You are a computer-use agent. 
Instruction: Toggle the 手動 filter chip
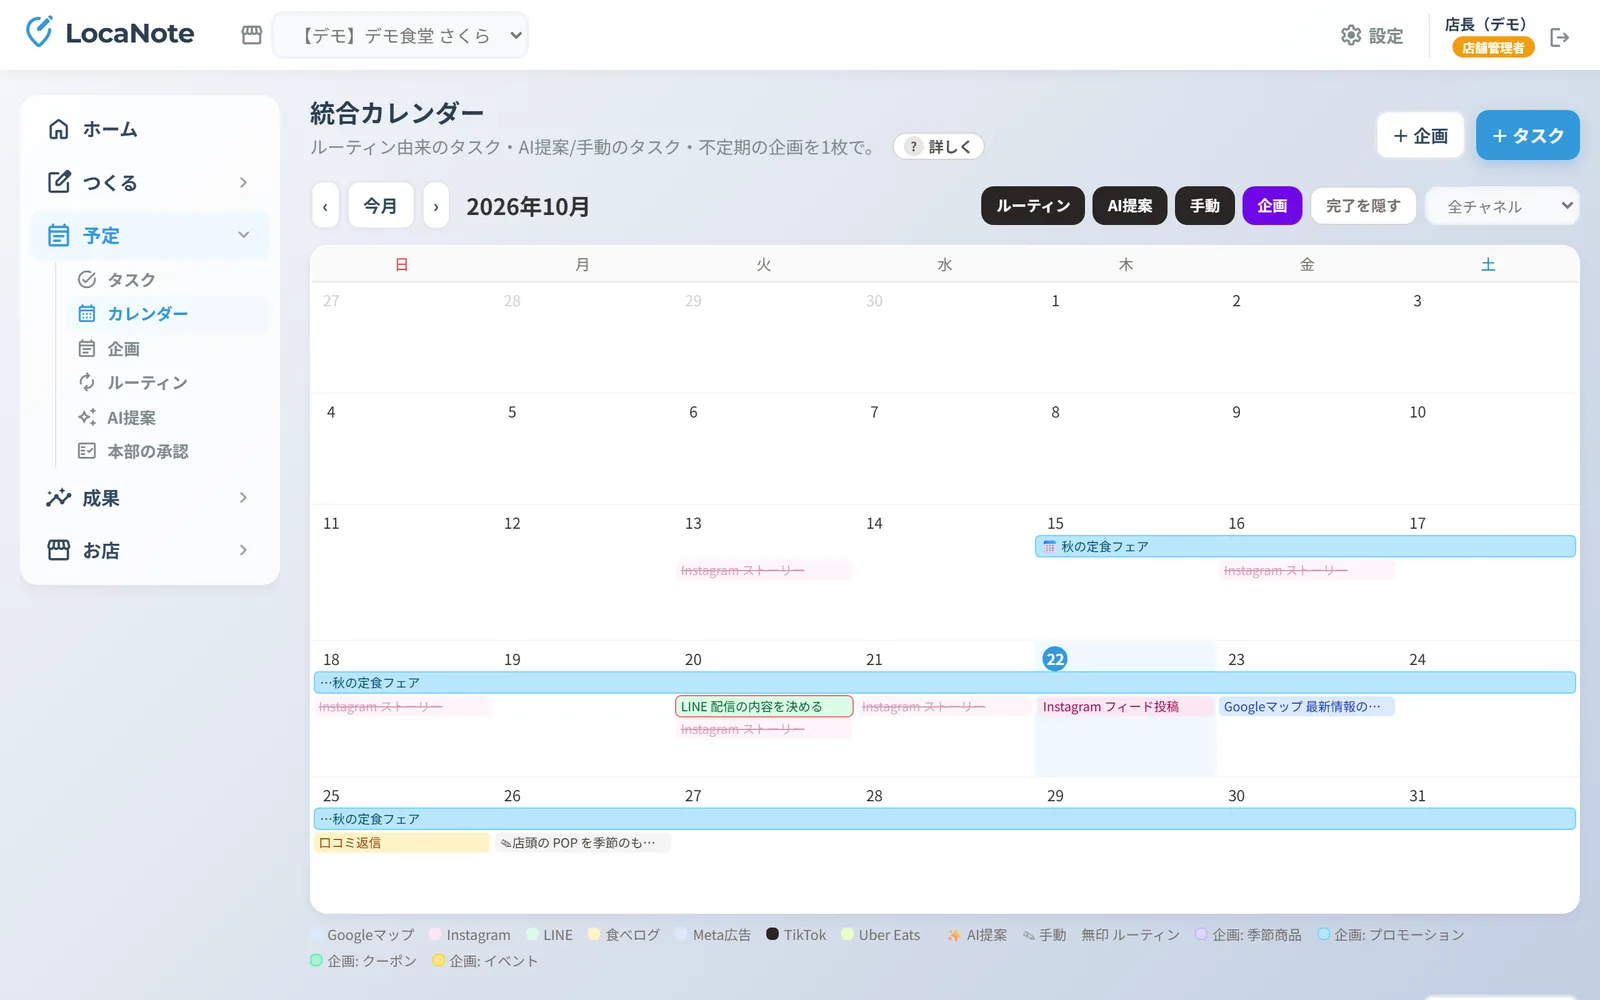(1205, 206)
